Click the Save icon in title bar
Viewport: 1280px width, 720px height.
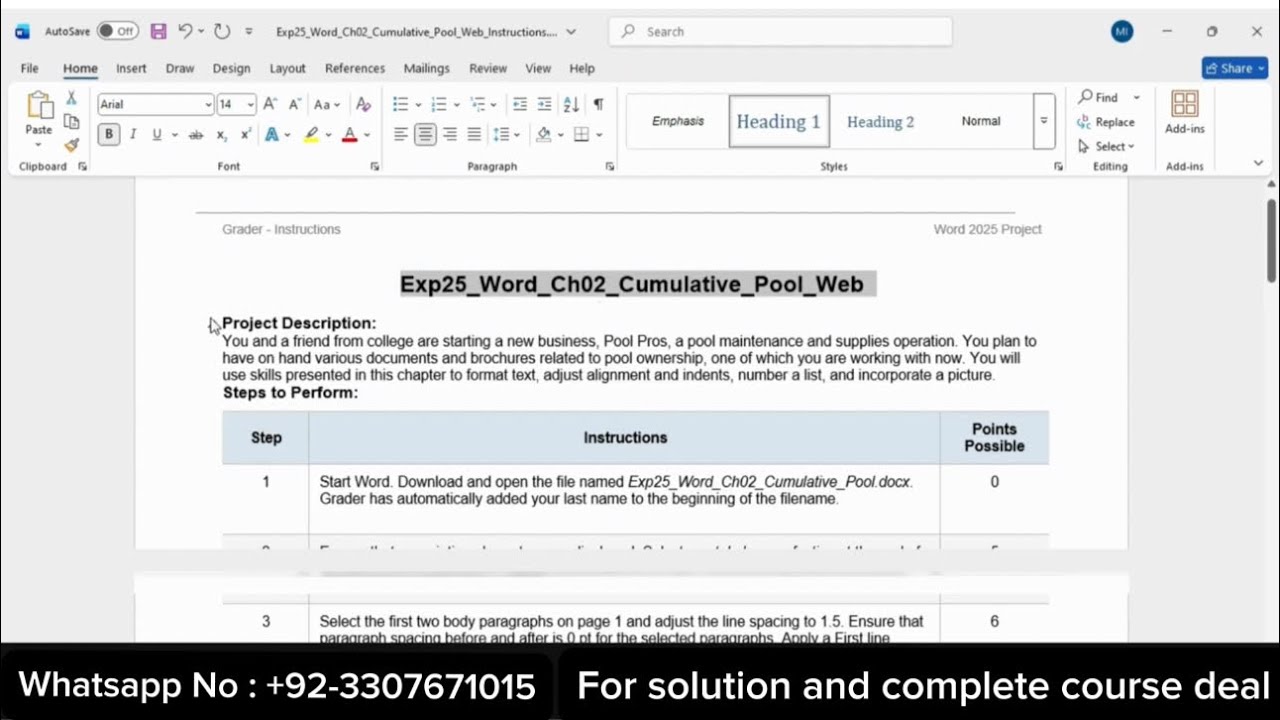(x=158, y=31)
